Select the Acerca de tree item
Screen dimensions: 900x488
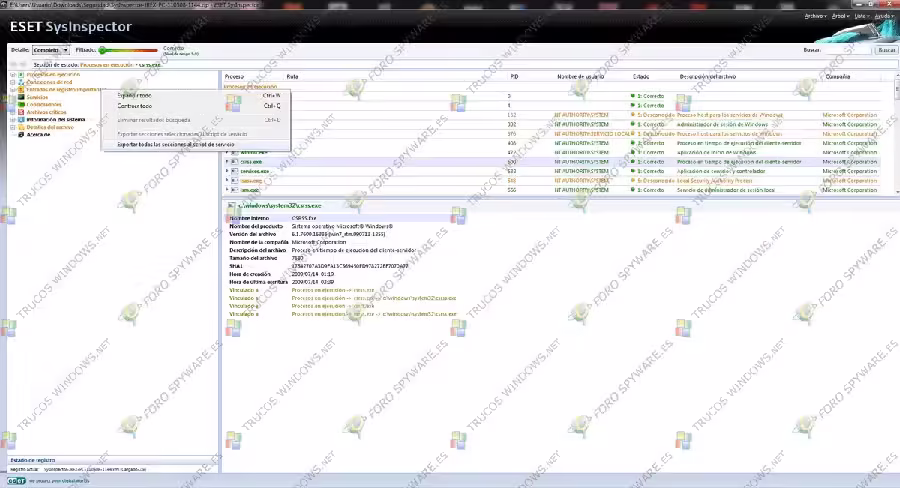38,134
